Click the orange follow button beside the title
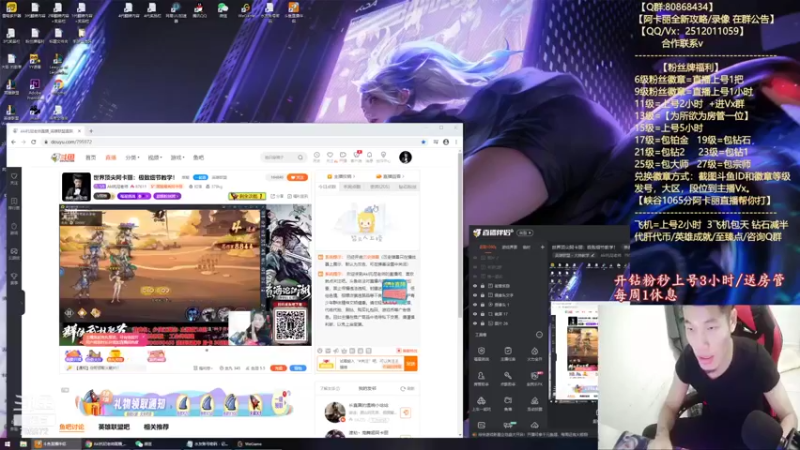The height and width of the screenshot is (450, 800). [x=297, y=177]
